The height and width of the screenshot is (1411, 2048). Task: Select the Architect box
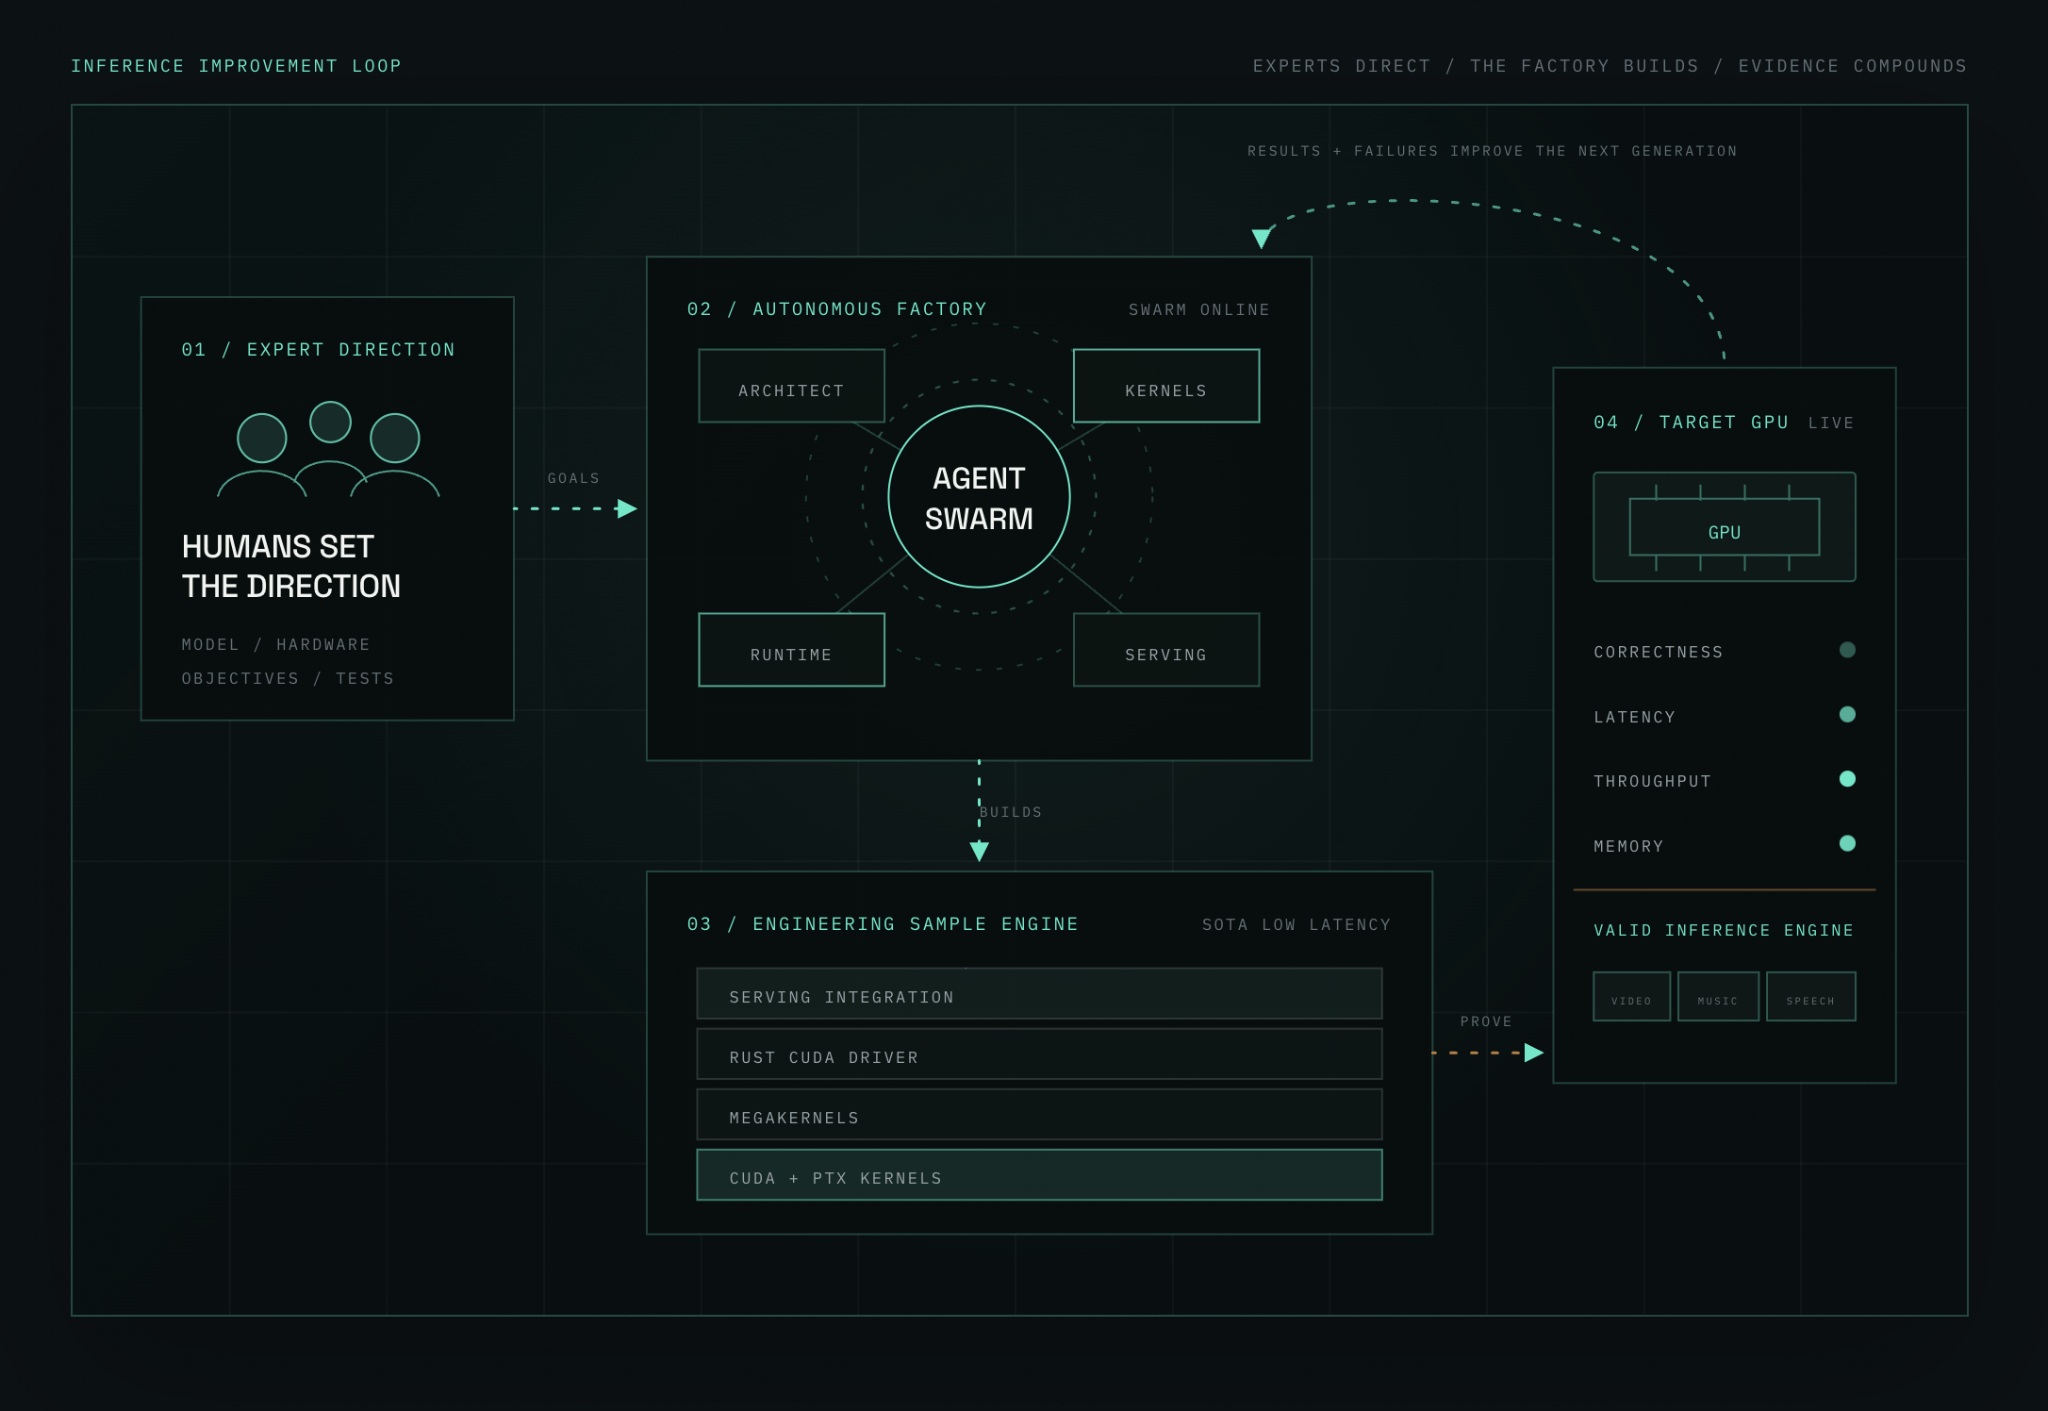(x=791, y=386)
